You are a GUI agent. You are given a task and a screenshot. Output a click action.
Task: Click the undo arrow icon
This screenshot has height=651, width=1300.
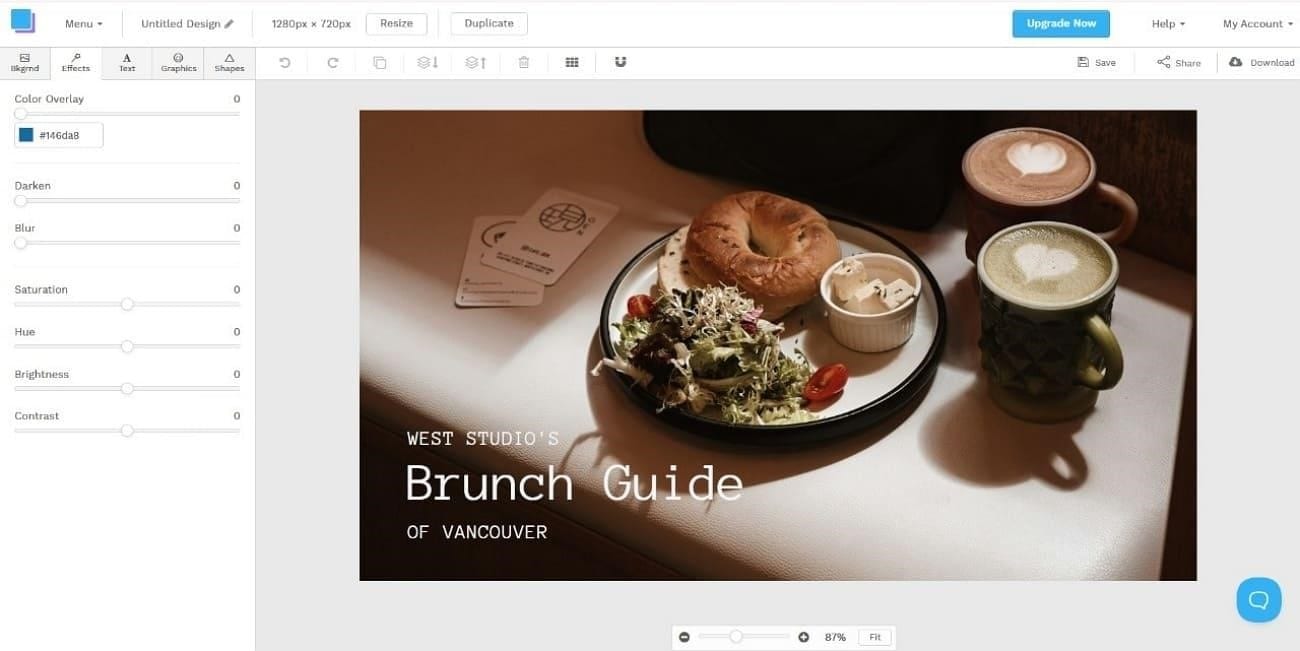285,62
